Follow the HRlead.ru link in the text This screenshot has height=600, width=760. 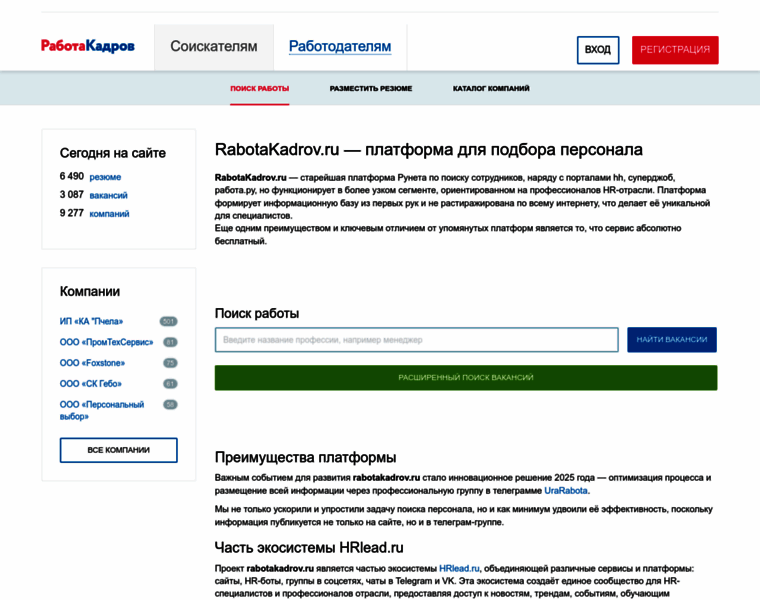pos(459,568)
